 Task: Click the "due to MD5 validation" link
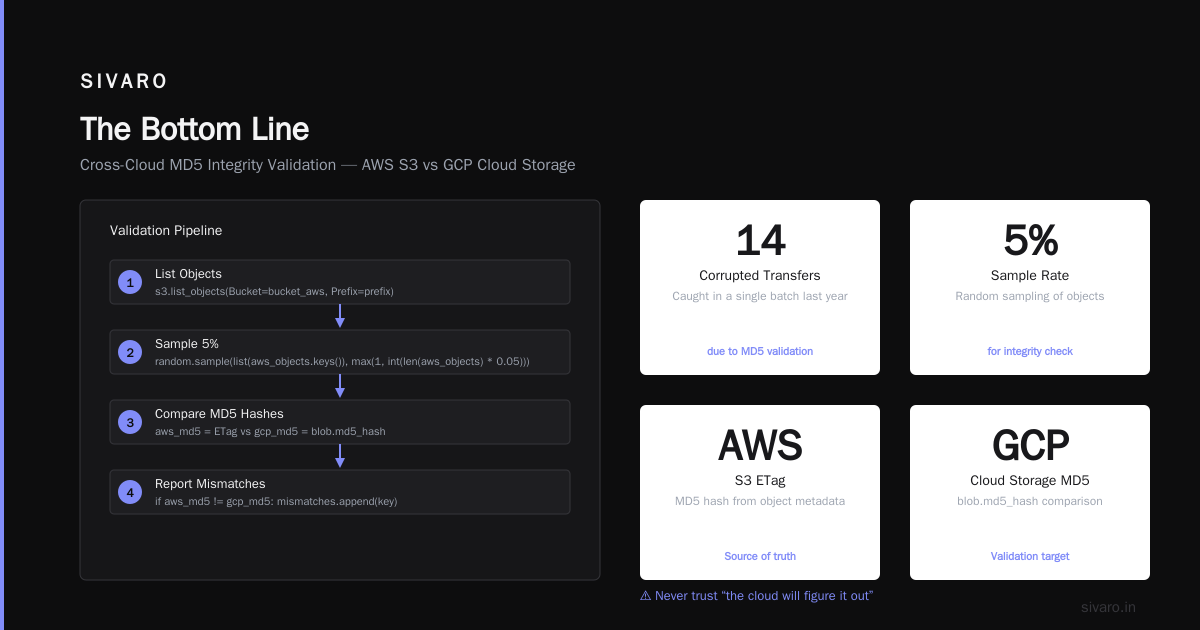tap(760, 351)
